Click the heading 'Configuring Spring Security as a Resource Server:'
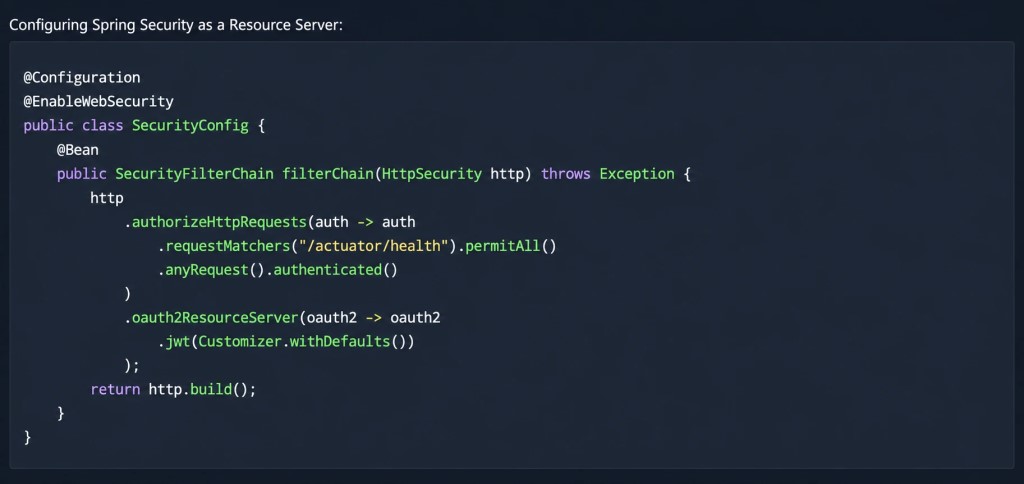 (x=176, y=25)
